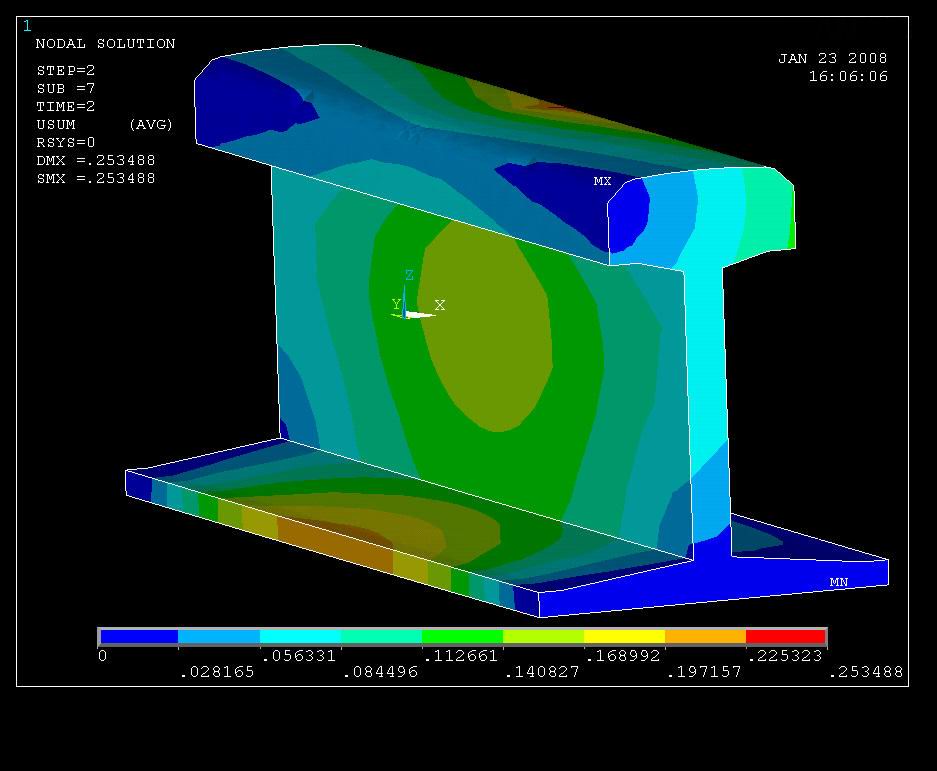Click the DMX =.253488 value
937x771 pixels.
96,160
